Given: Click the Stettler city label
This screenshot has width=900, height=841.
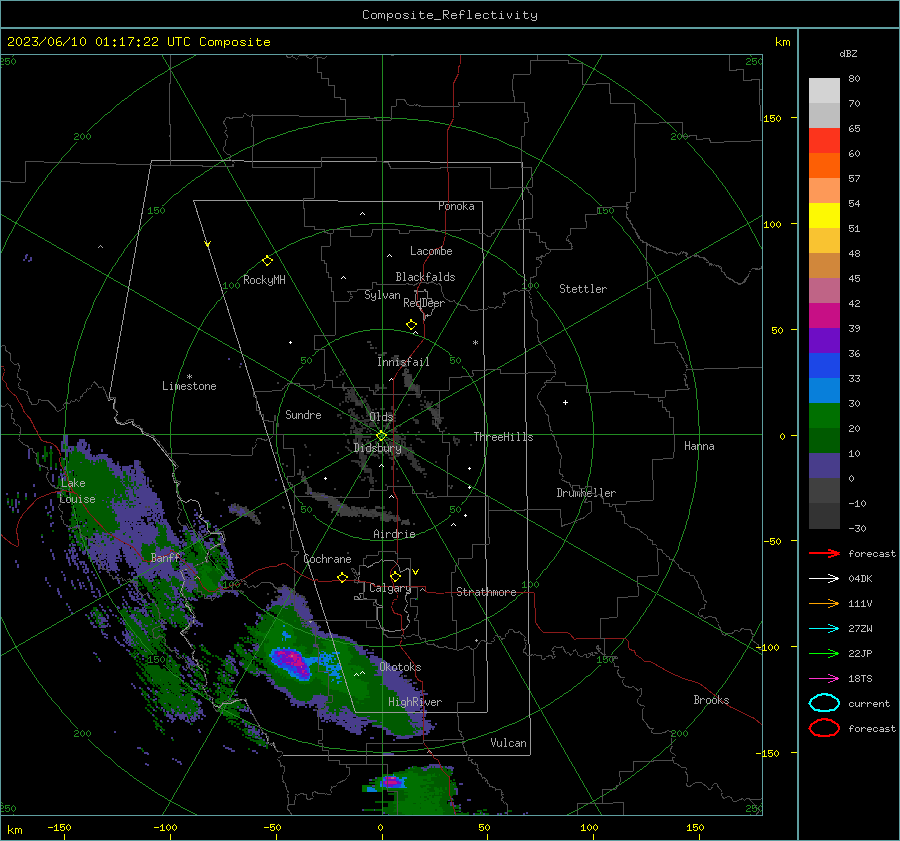Looking at the screenshot, I should [583, 289].
